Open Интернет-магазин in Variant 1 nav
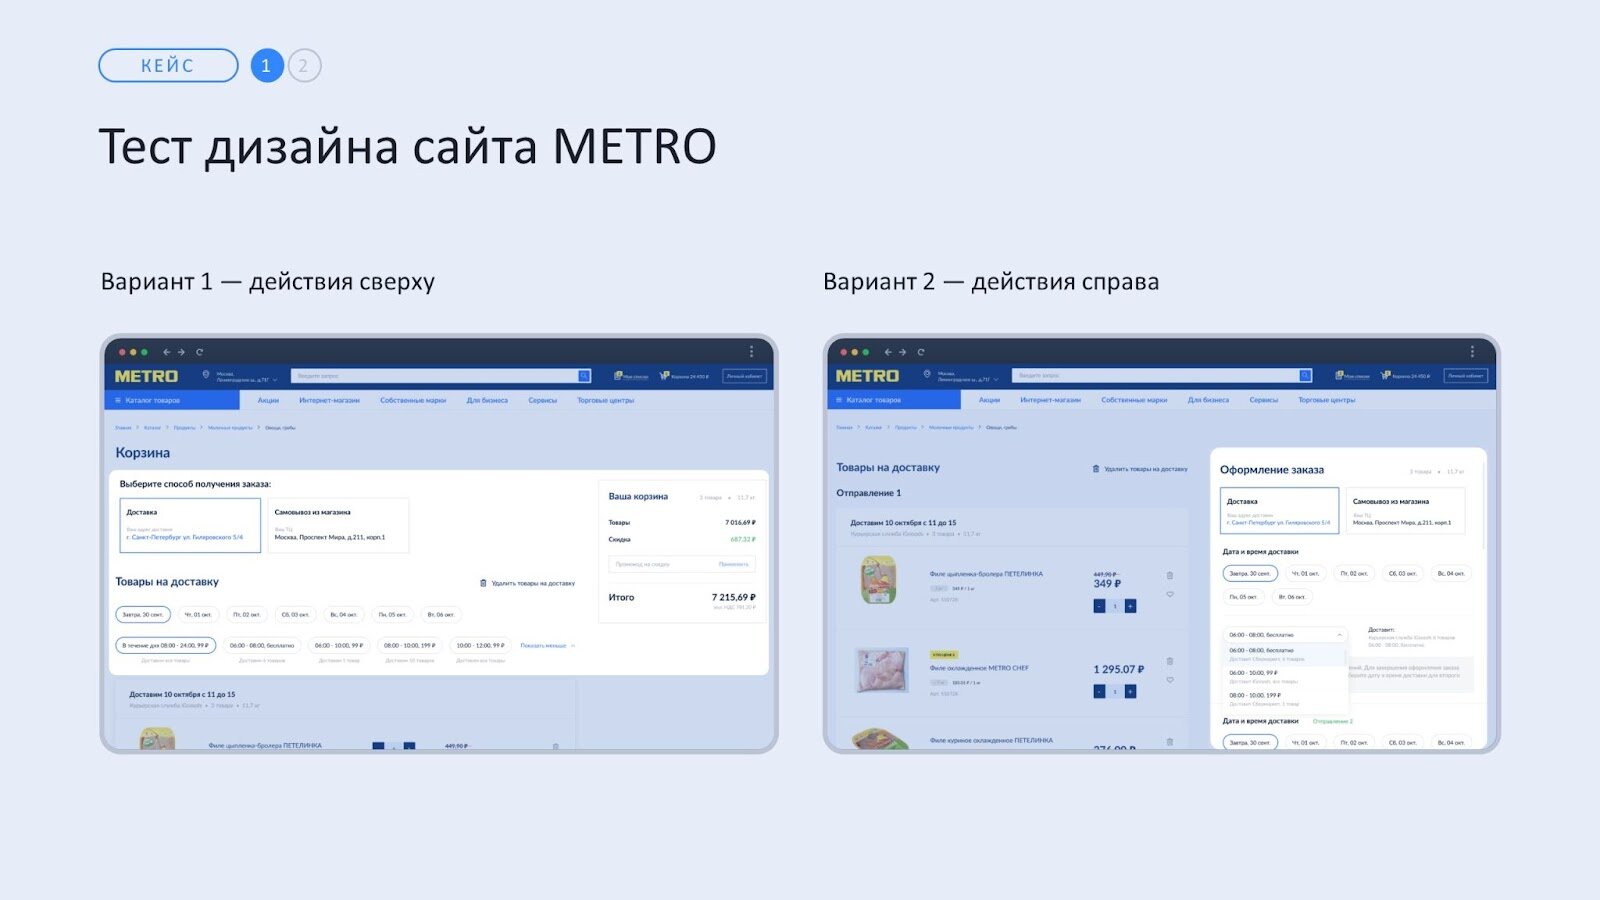The image size is (1600, 900). click(329, 400)
